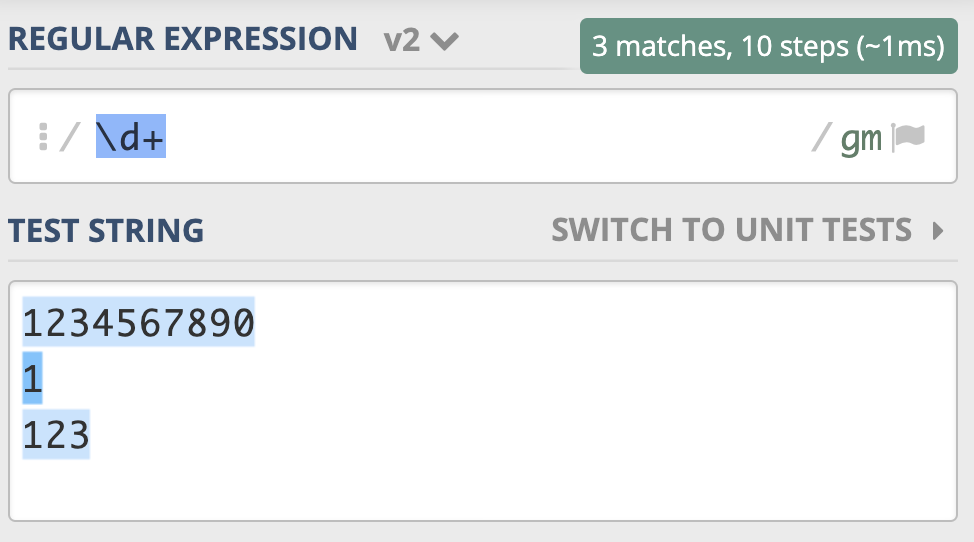The width and height of the screenshot is (974, 542).
Task: Click the "123" match on line three
Action: pos(56,434)
